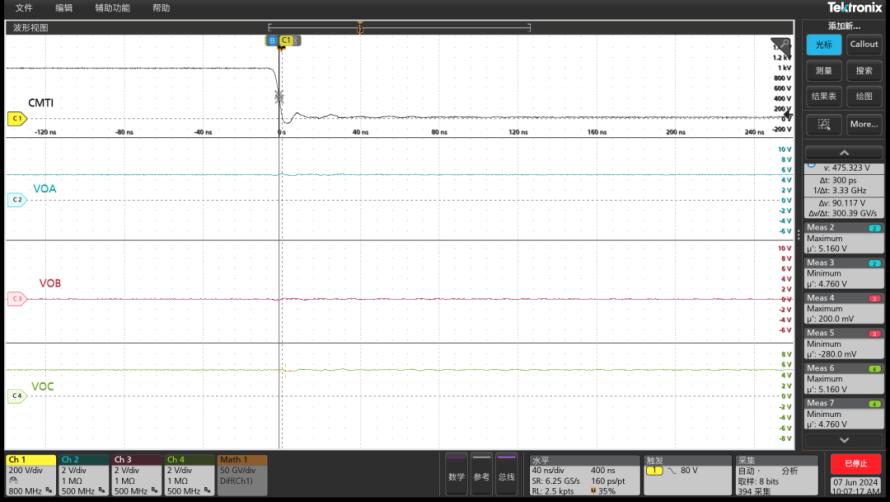Click the yellow trigger source 1 icon
This screenshot has width=890, height=502.
point(654,471)
